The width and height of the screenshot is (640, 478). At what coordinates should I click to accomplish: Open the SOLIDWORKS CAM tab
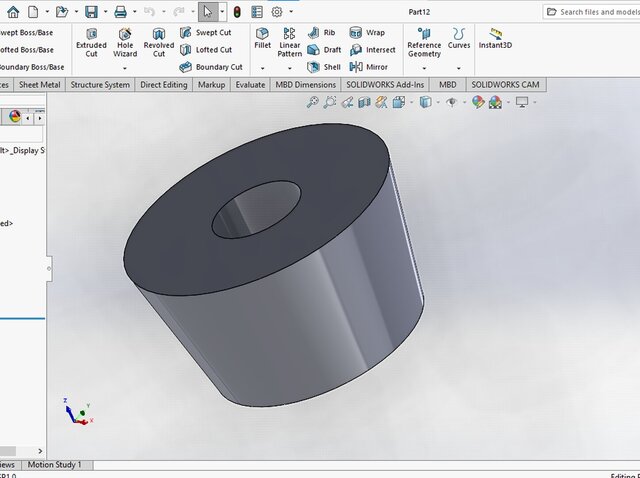click(x=505, y=85)
